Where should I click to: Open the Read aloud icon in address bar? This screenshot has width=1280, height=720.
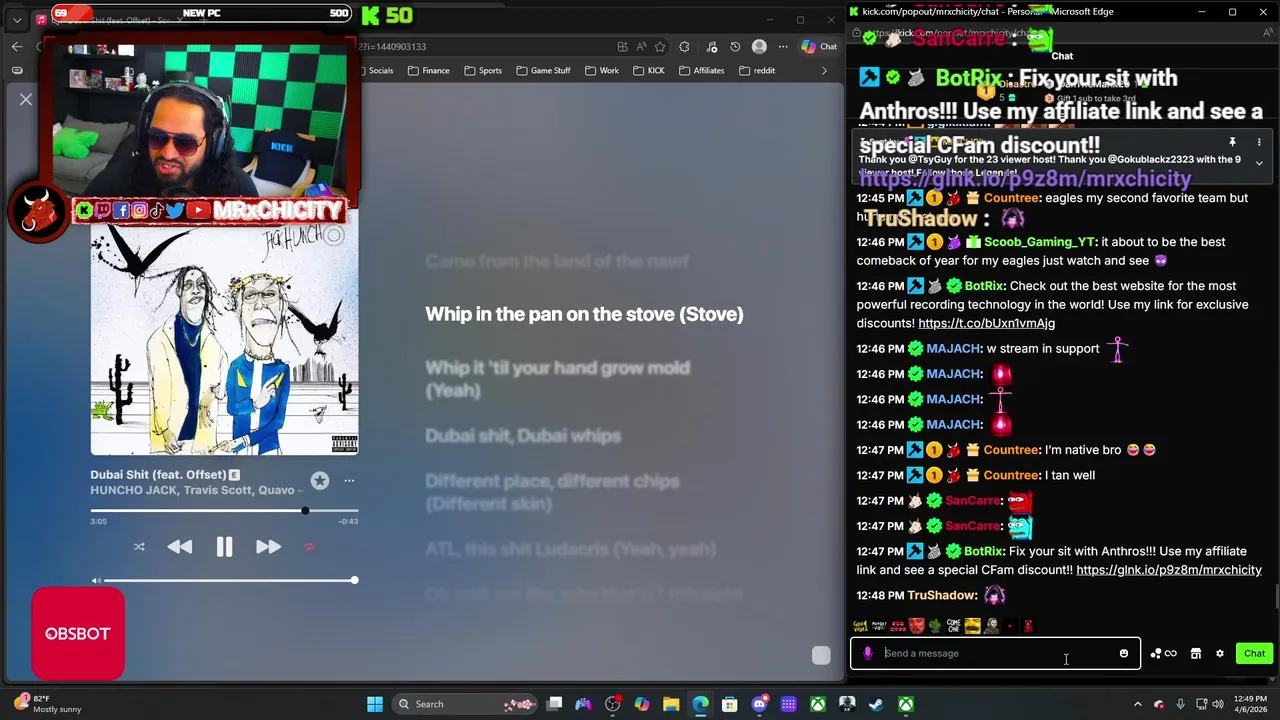coord(641,46)
